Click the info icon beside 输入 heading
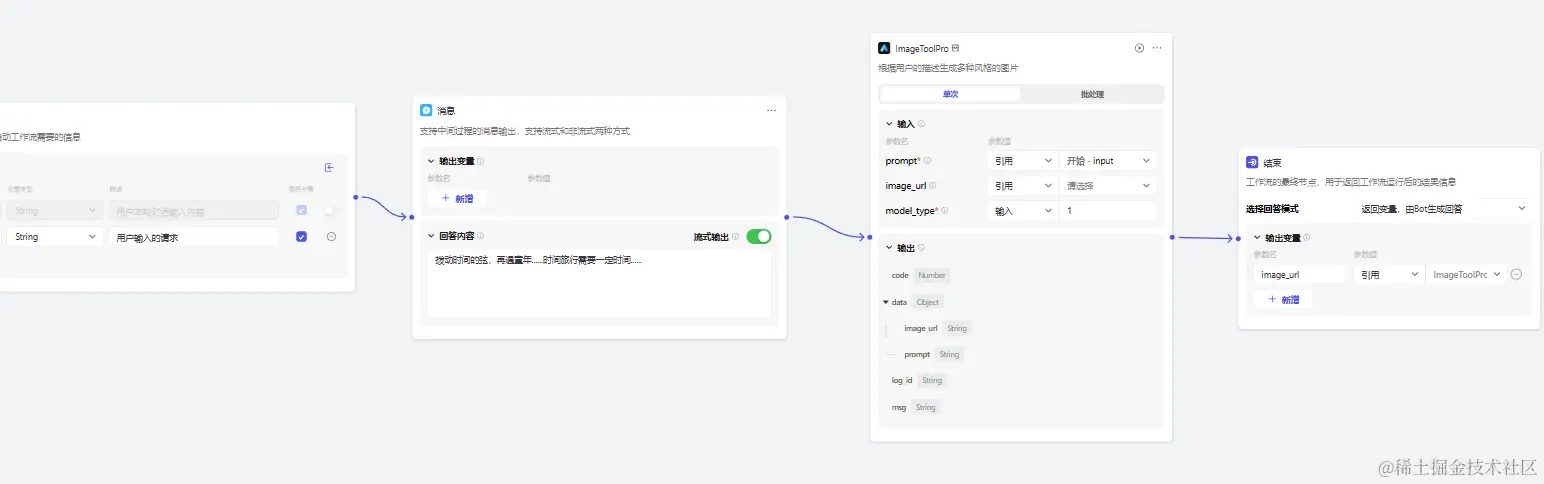Screen dimensions: 1544x484 921,124
